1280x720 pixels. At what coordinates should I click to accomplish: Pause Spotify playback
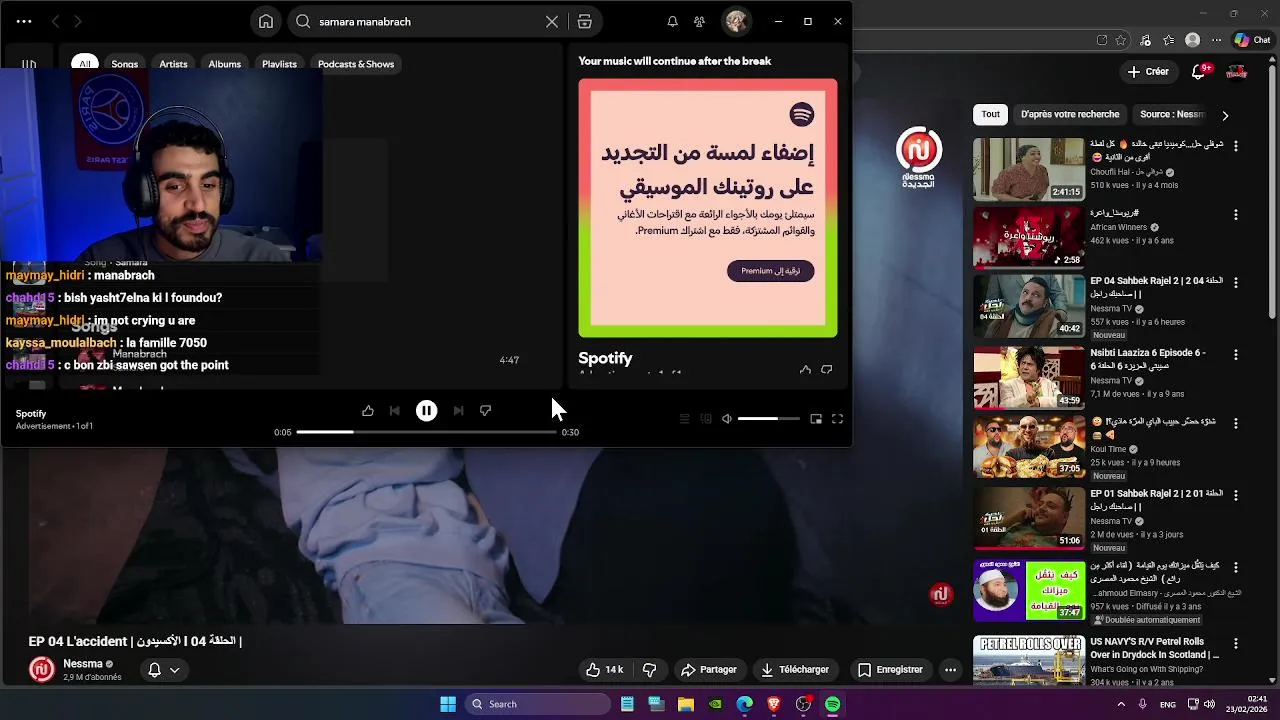pyautogui.click(x=426, y=410)
